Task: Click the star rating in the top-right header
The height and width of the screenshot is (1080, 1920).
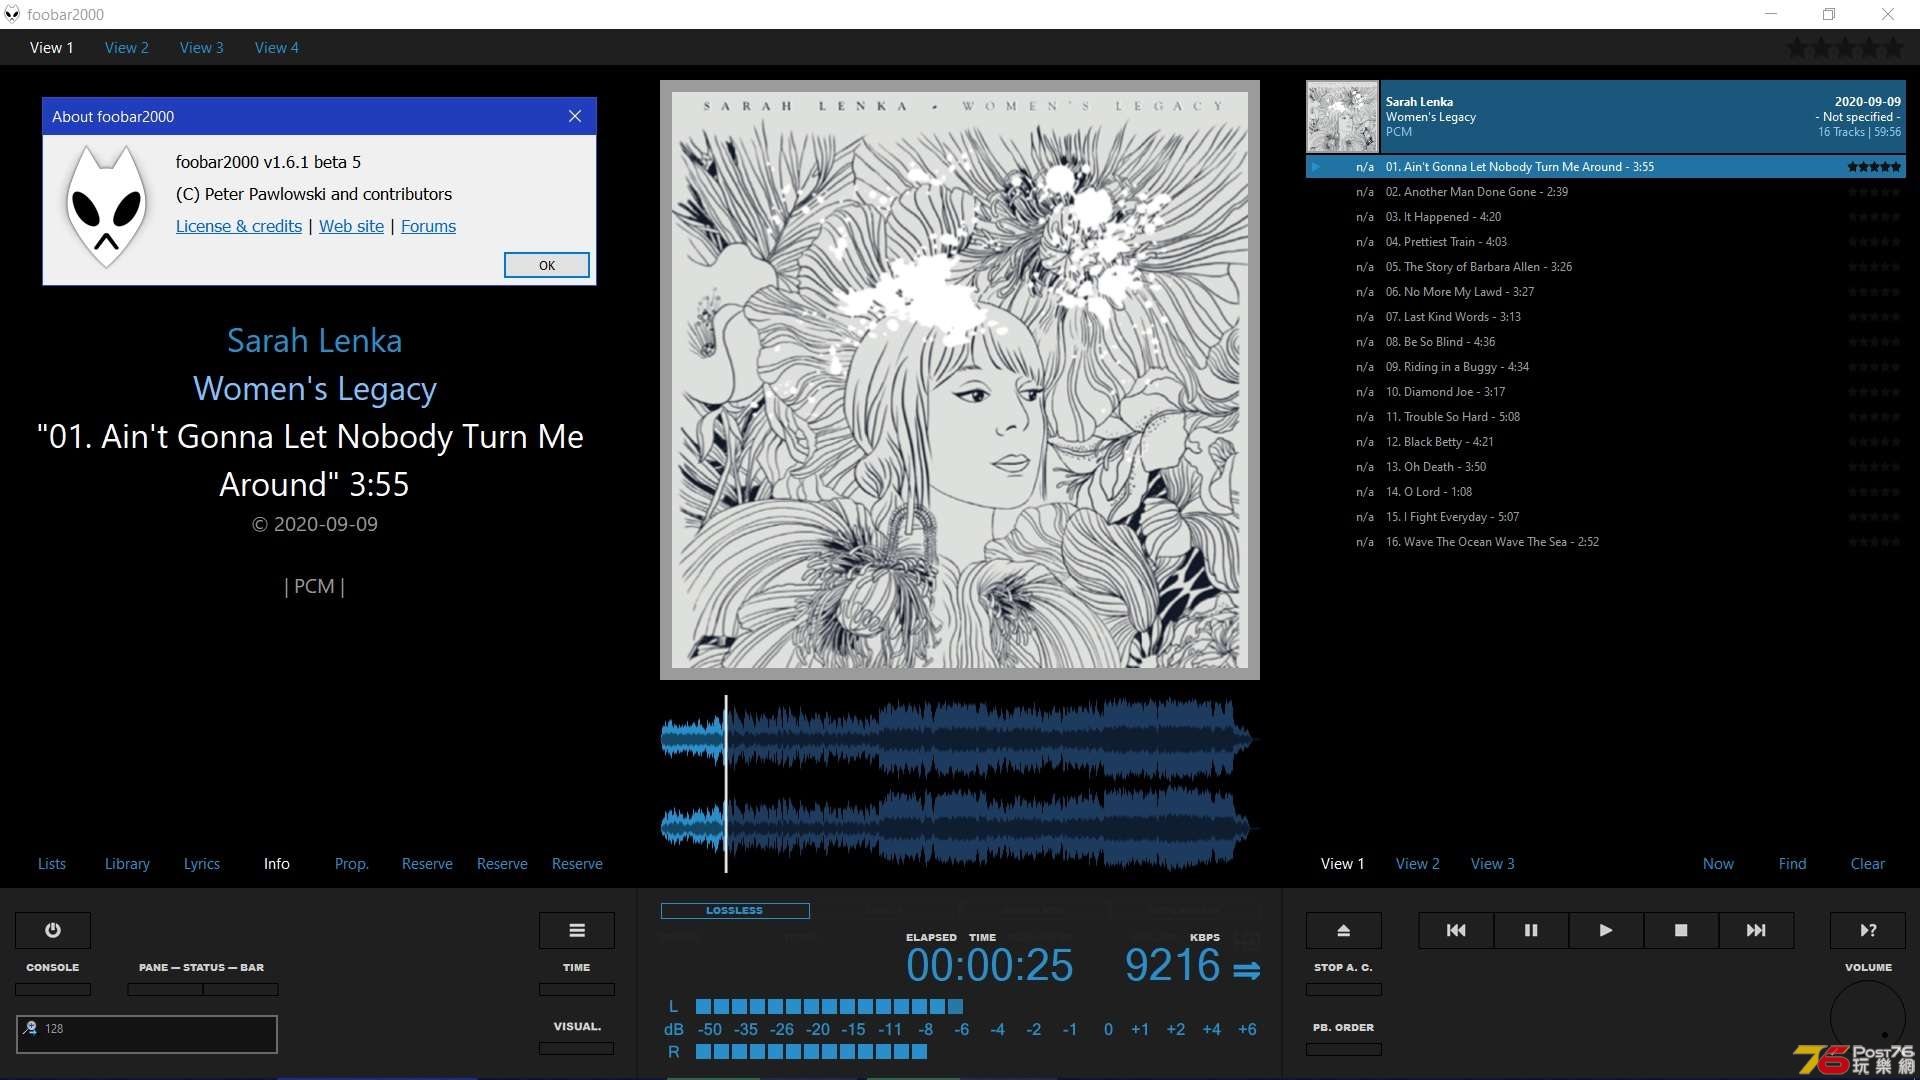Action: click(1845, 47)
